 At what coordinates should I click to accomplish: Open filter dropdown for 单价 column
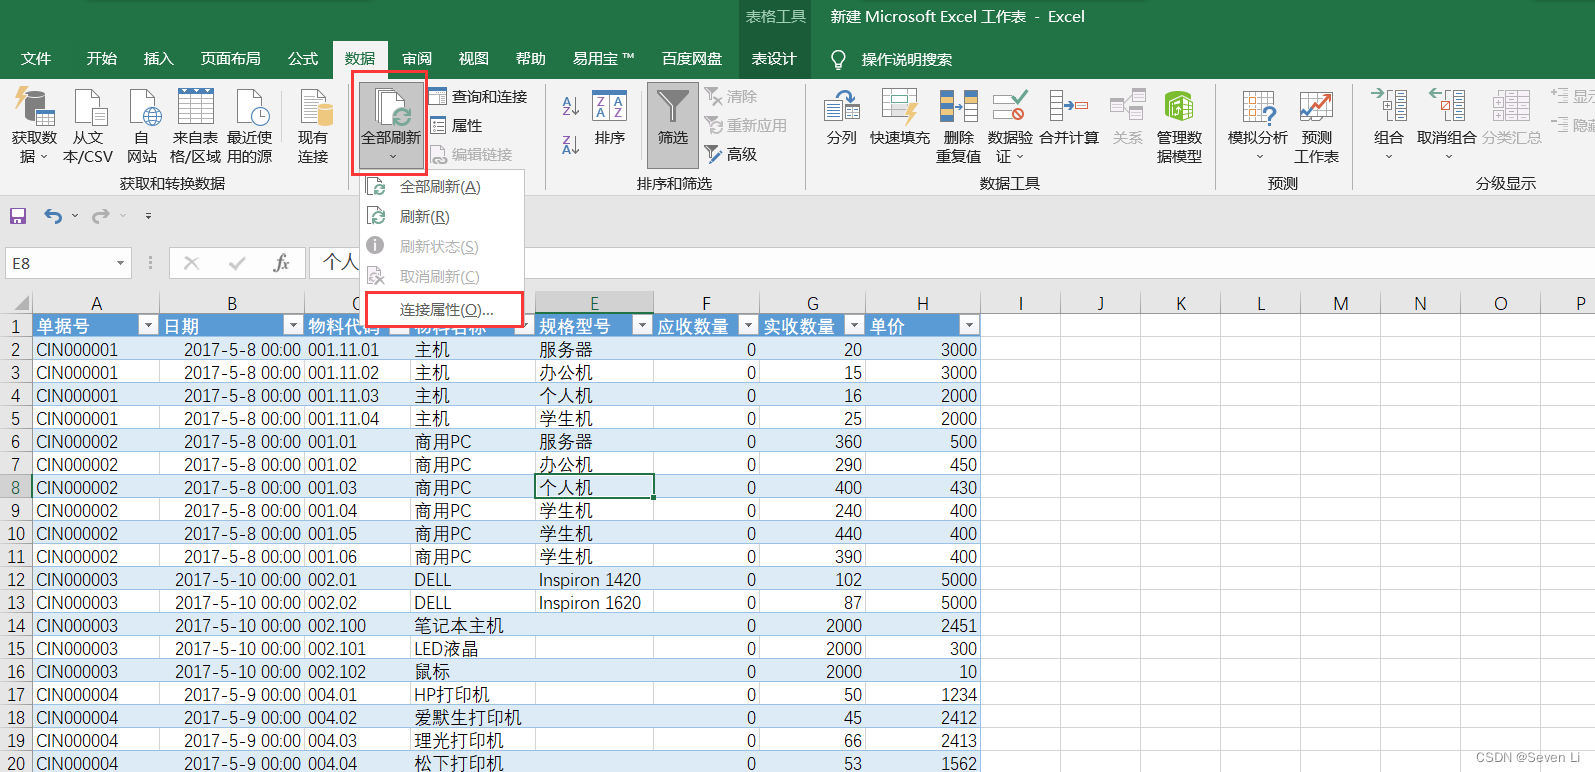(x=969, y=325)
